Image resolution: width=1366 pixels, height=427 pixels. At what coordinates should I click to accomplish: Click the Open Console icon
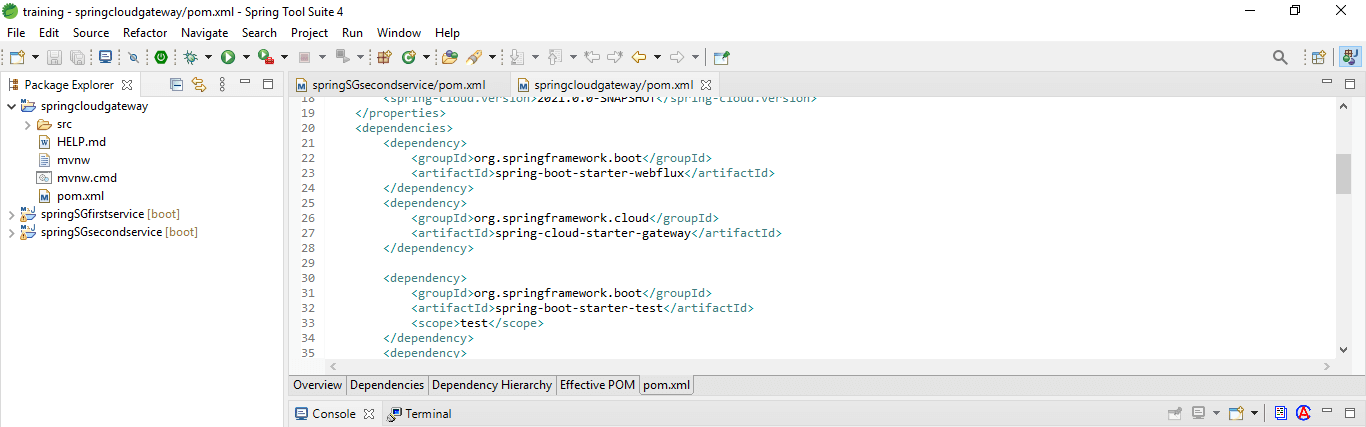(1236, 413)
